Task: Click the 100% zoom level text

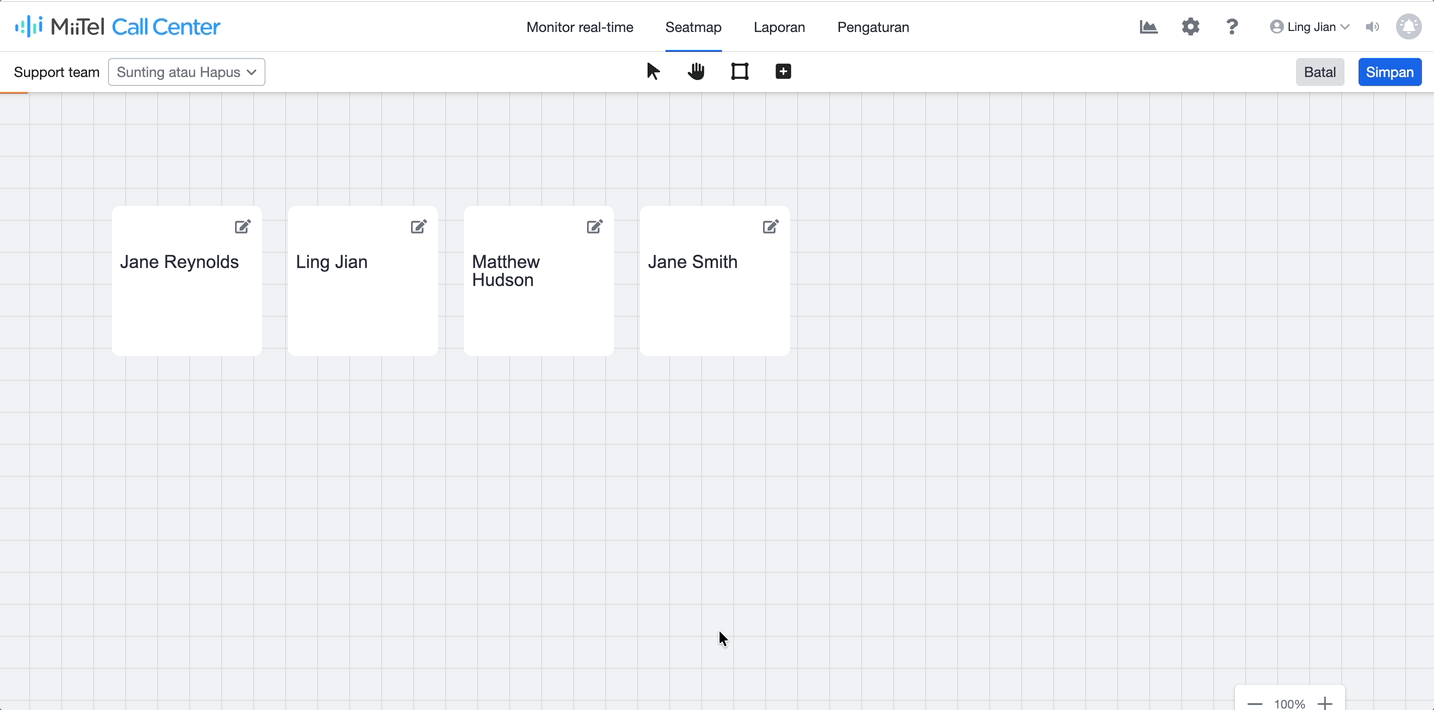Action: coord(1290,704)
